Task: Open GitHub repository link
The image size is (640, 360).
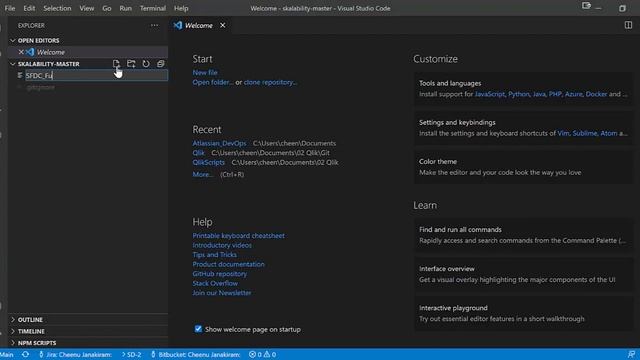Action: 220,273
